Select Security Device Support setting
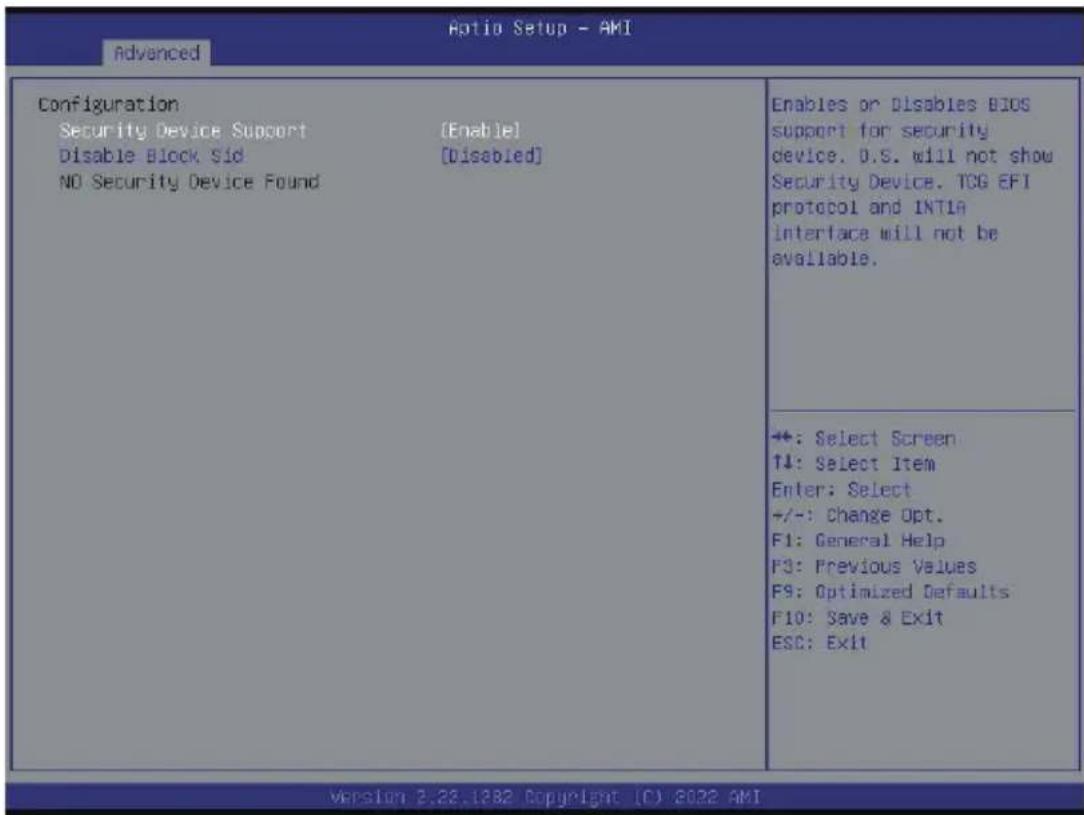Viewport: 1084px width, 815px height. pyautogui.click(x=183, y=131)
